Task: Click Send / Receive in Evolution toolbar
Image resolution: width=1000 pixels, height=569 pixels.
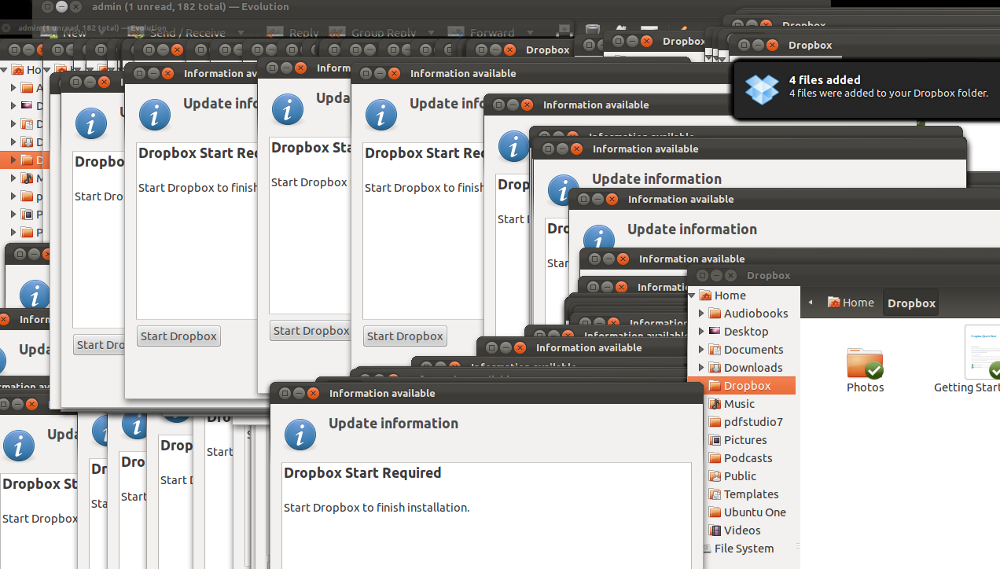Action: pos(178,33)
